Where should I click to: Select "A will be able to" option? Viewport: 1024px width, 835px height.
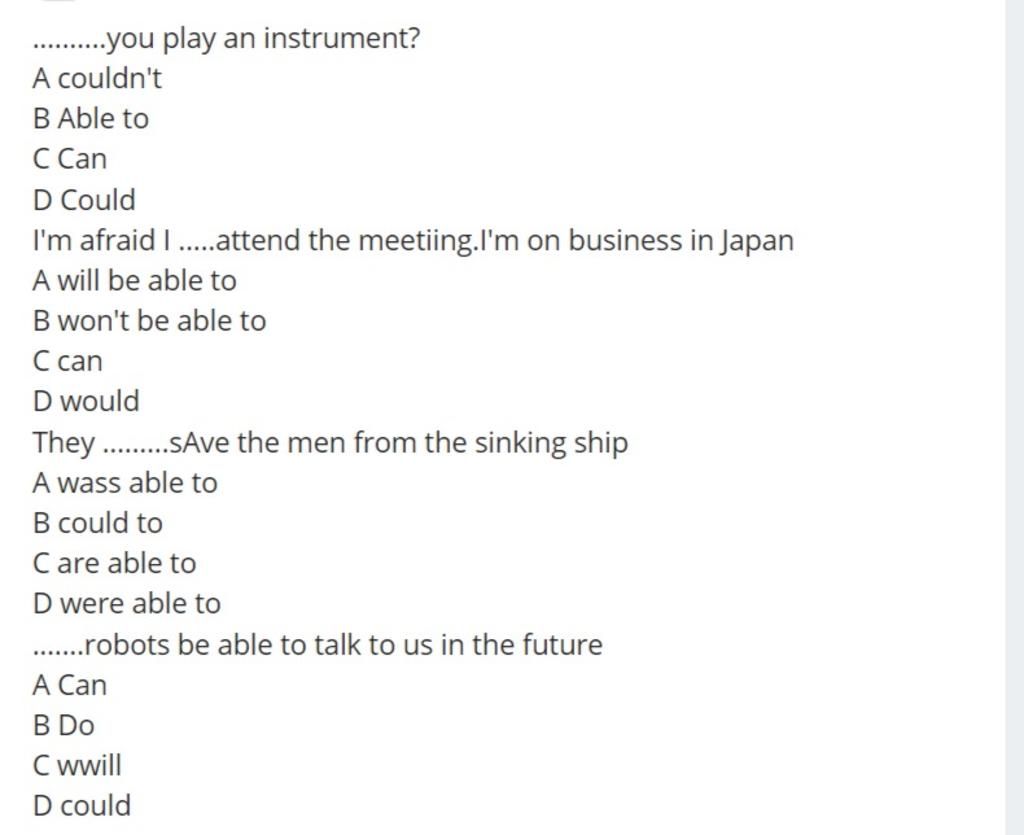tap(135, 281)
